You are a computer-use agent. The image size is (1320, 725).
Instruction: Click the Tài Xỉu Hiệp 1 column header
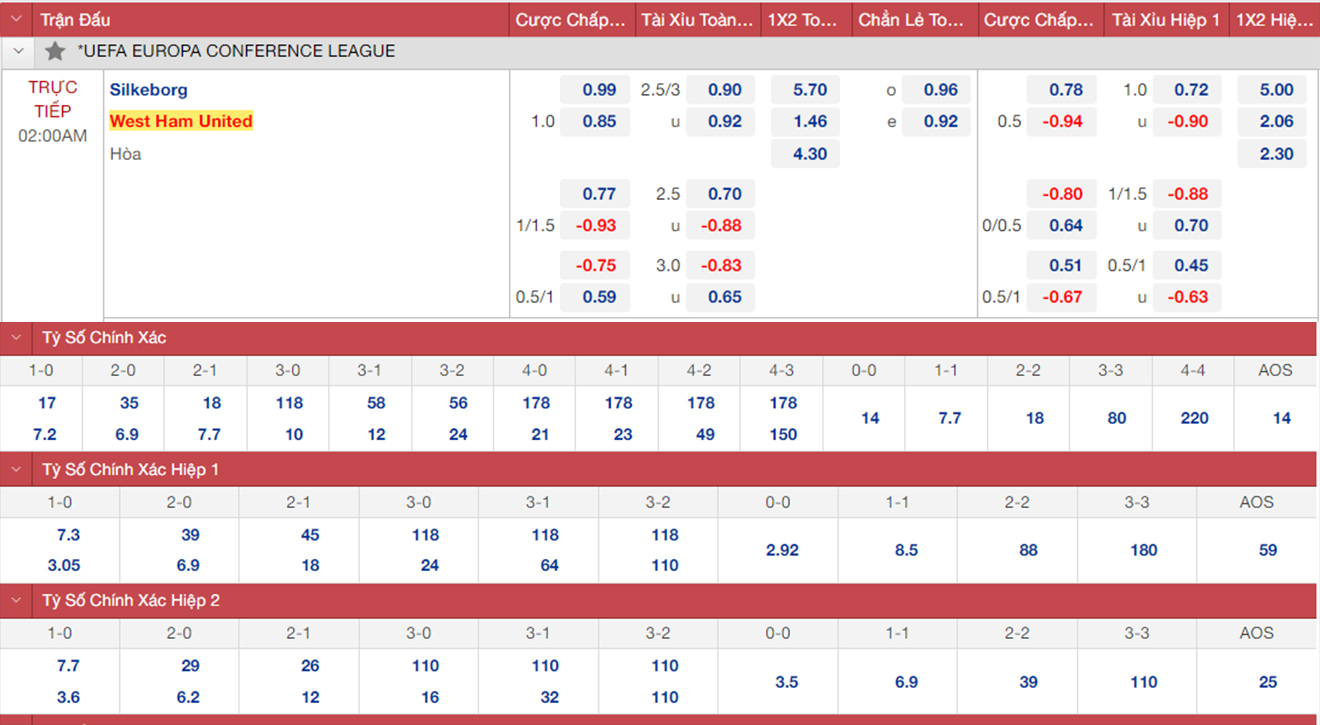[1165, 20]
